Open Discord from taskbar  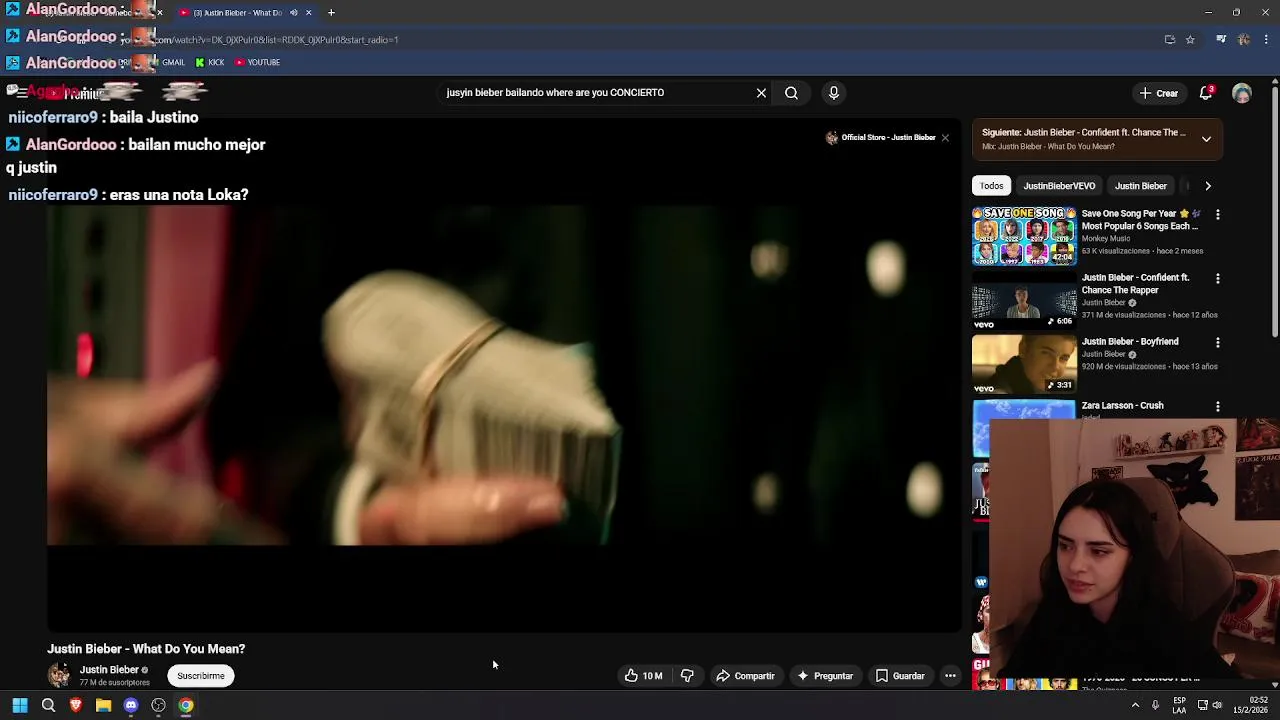(x=131, y=705)
